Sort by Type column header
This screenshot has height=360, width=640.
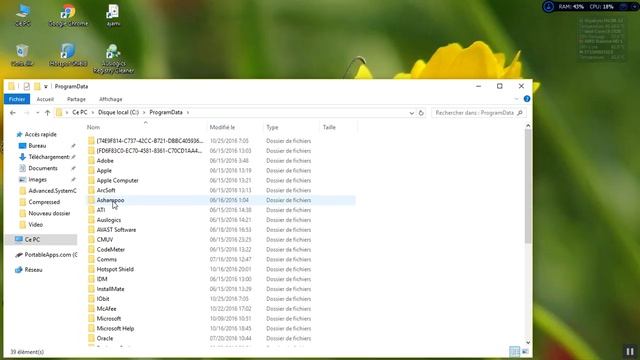pyautogui.click(x=291, y=127)
